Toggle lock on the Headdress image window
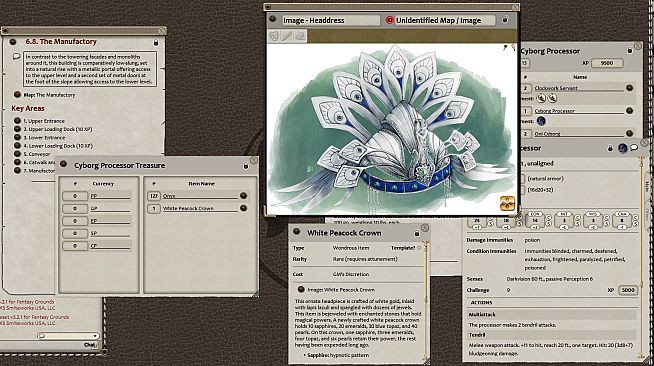 [505, 20]
